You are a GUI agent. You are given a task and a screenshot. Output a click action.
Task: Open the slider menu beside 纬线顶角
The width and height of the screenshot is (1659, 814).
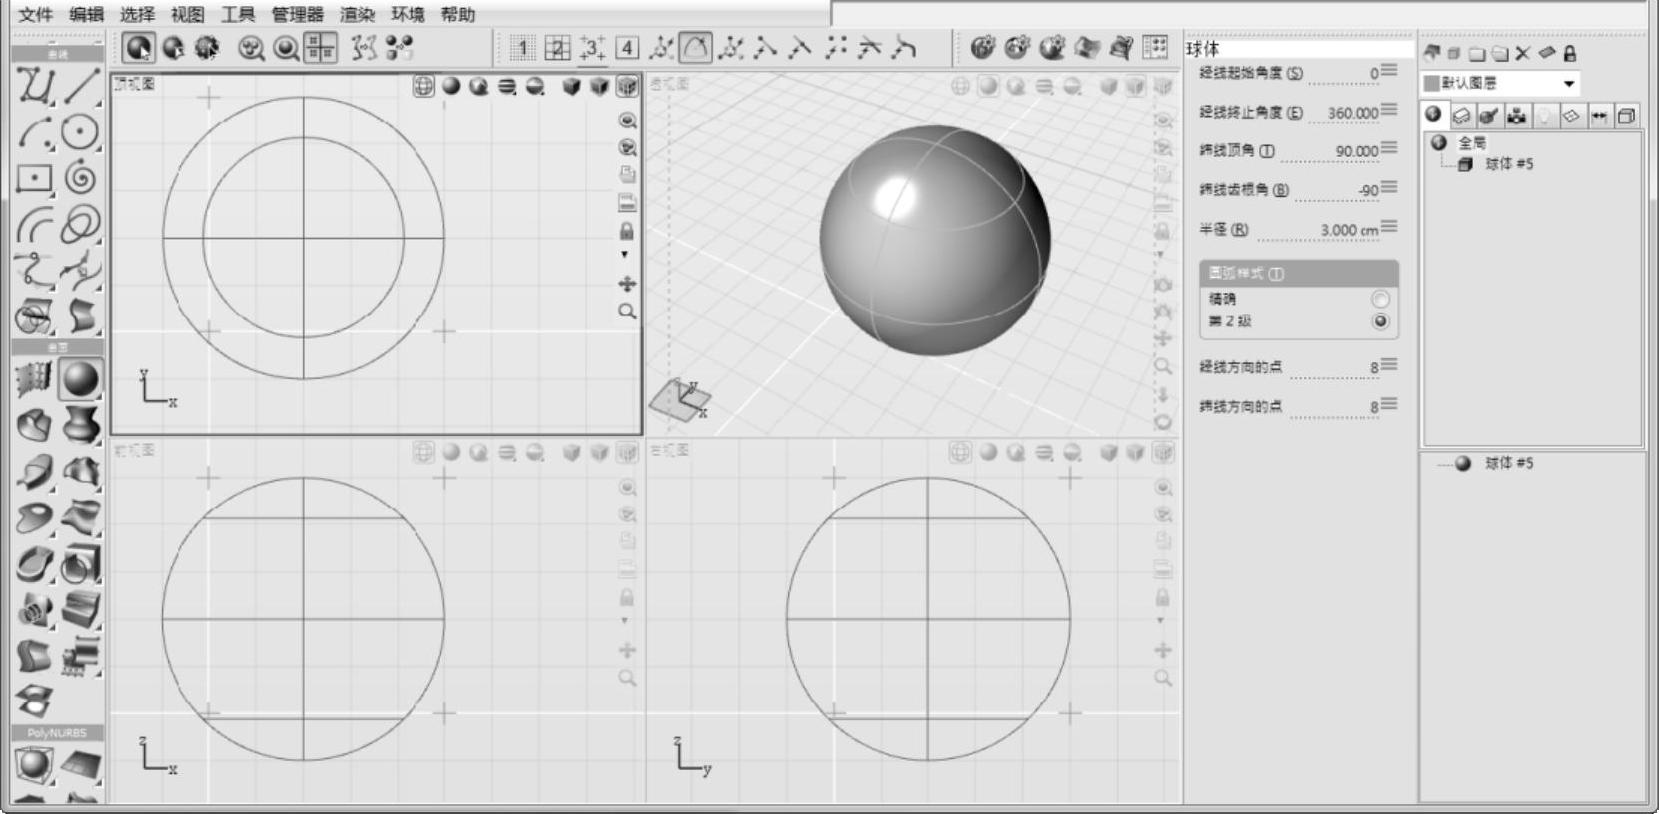(1389, 148)
